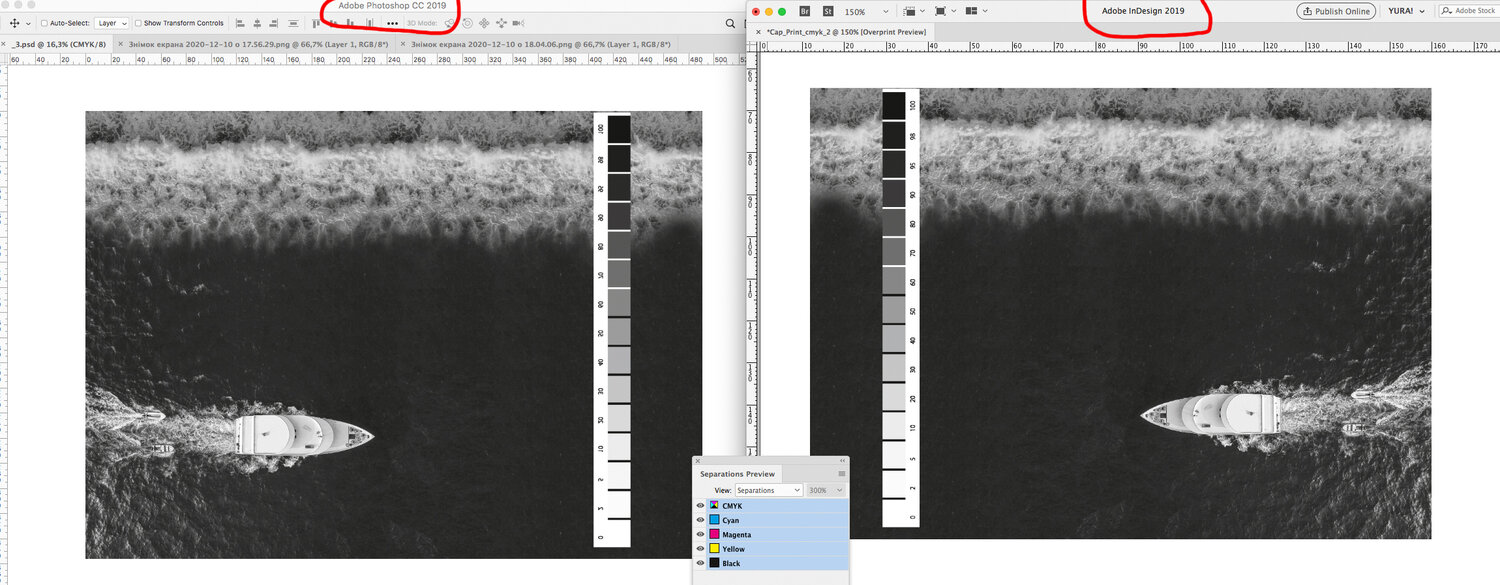Click Align top edges icon

(316, 23)
